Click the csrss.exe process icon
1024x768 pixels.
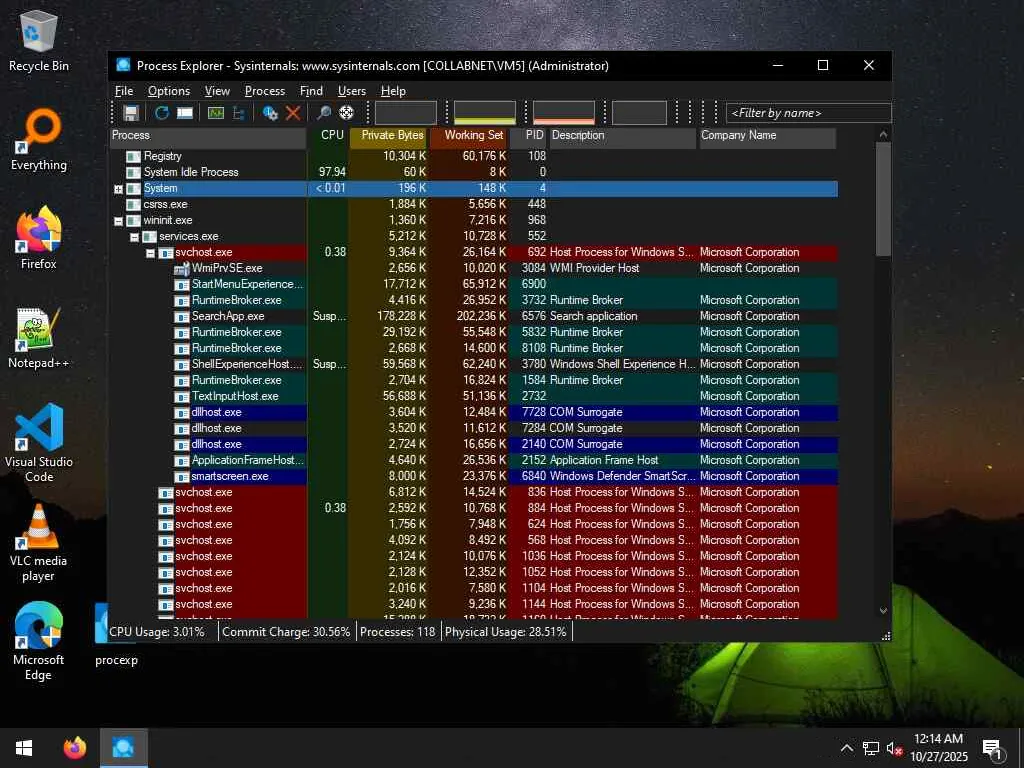pyautogui.click(x=133, y=204)
